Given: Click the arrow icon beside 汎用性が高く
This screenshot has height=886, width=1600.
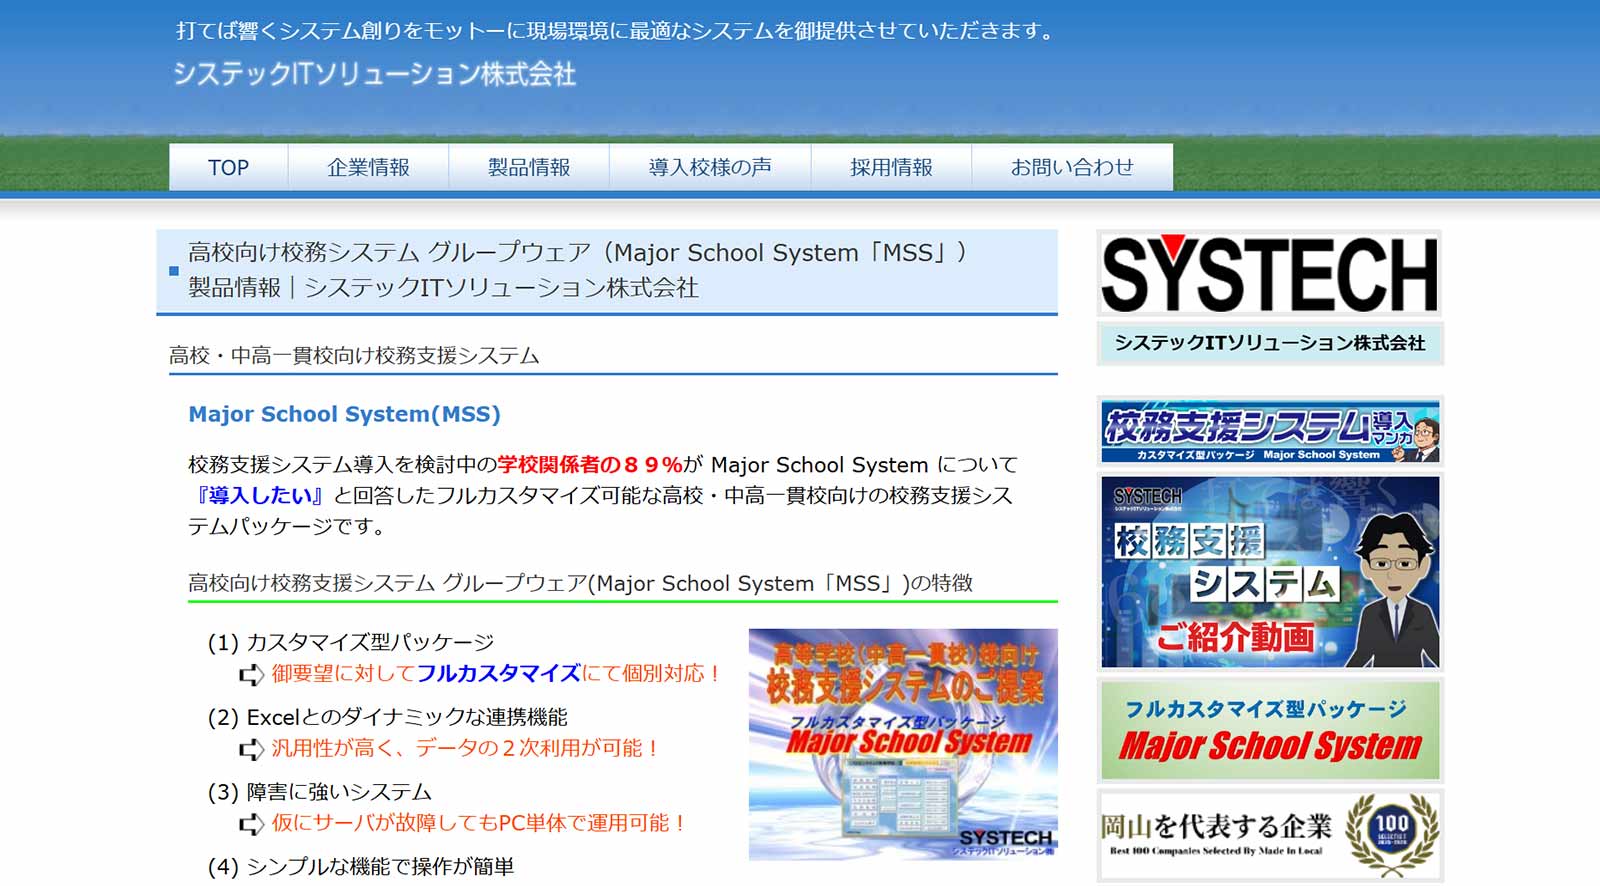Looking at the screenshot, I should (x=251, y=750).
